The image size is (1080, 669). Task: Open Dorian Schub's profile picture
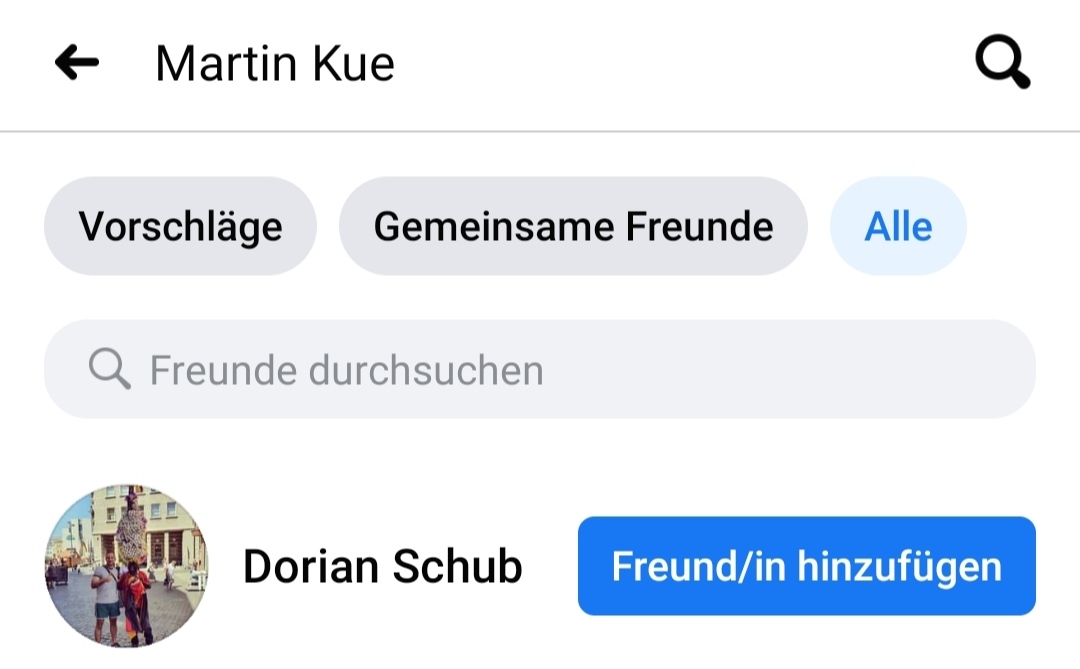(x=126, y=566)
